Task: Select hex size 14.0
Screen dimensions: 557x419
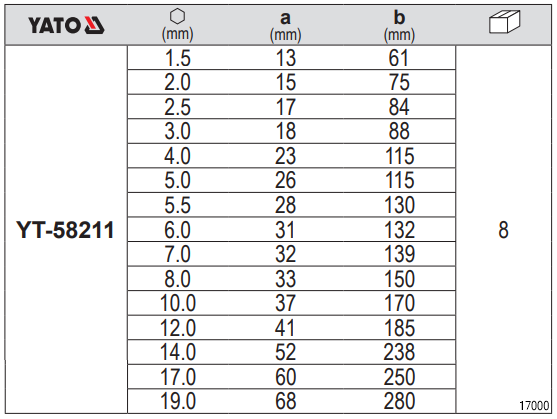Action: (178, 353)
